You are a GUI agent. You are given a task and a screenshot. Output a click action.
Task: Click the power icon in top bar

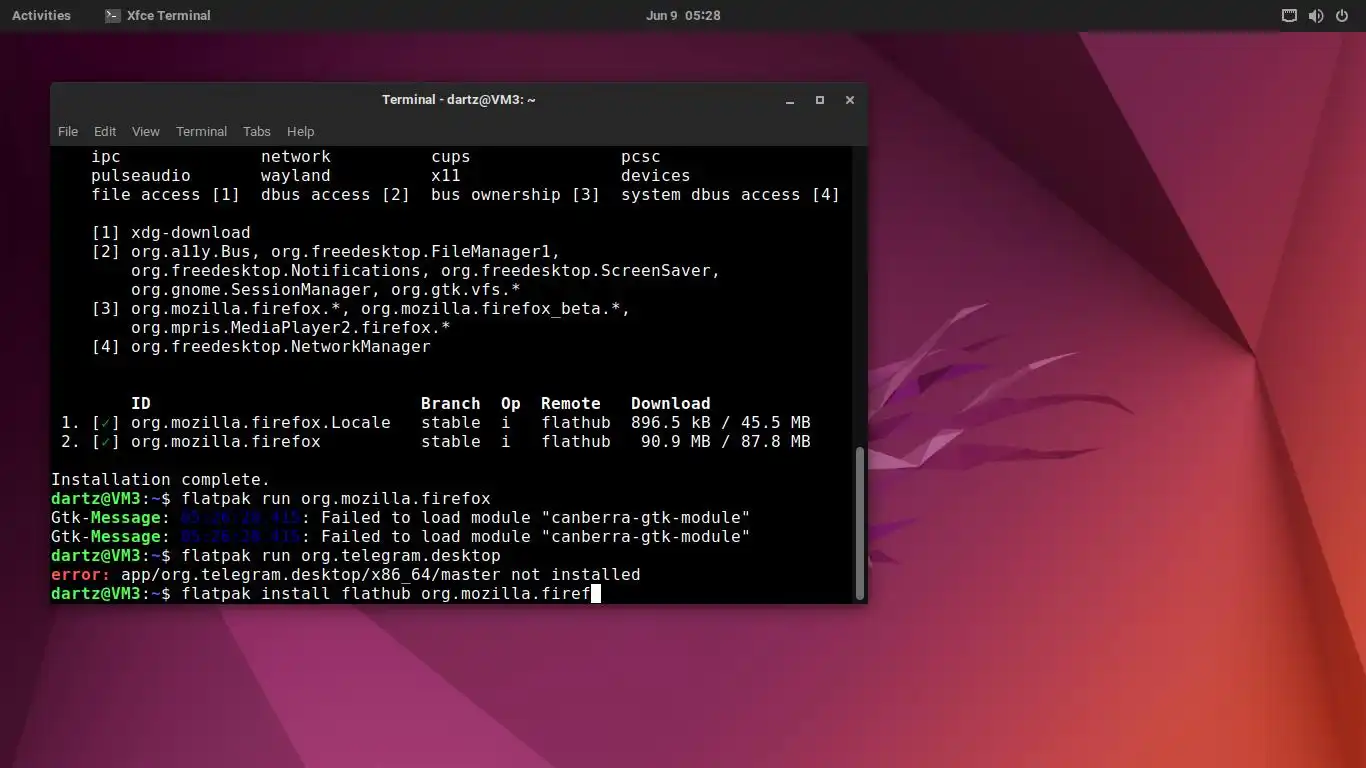point(1342,15)
